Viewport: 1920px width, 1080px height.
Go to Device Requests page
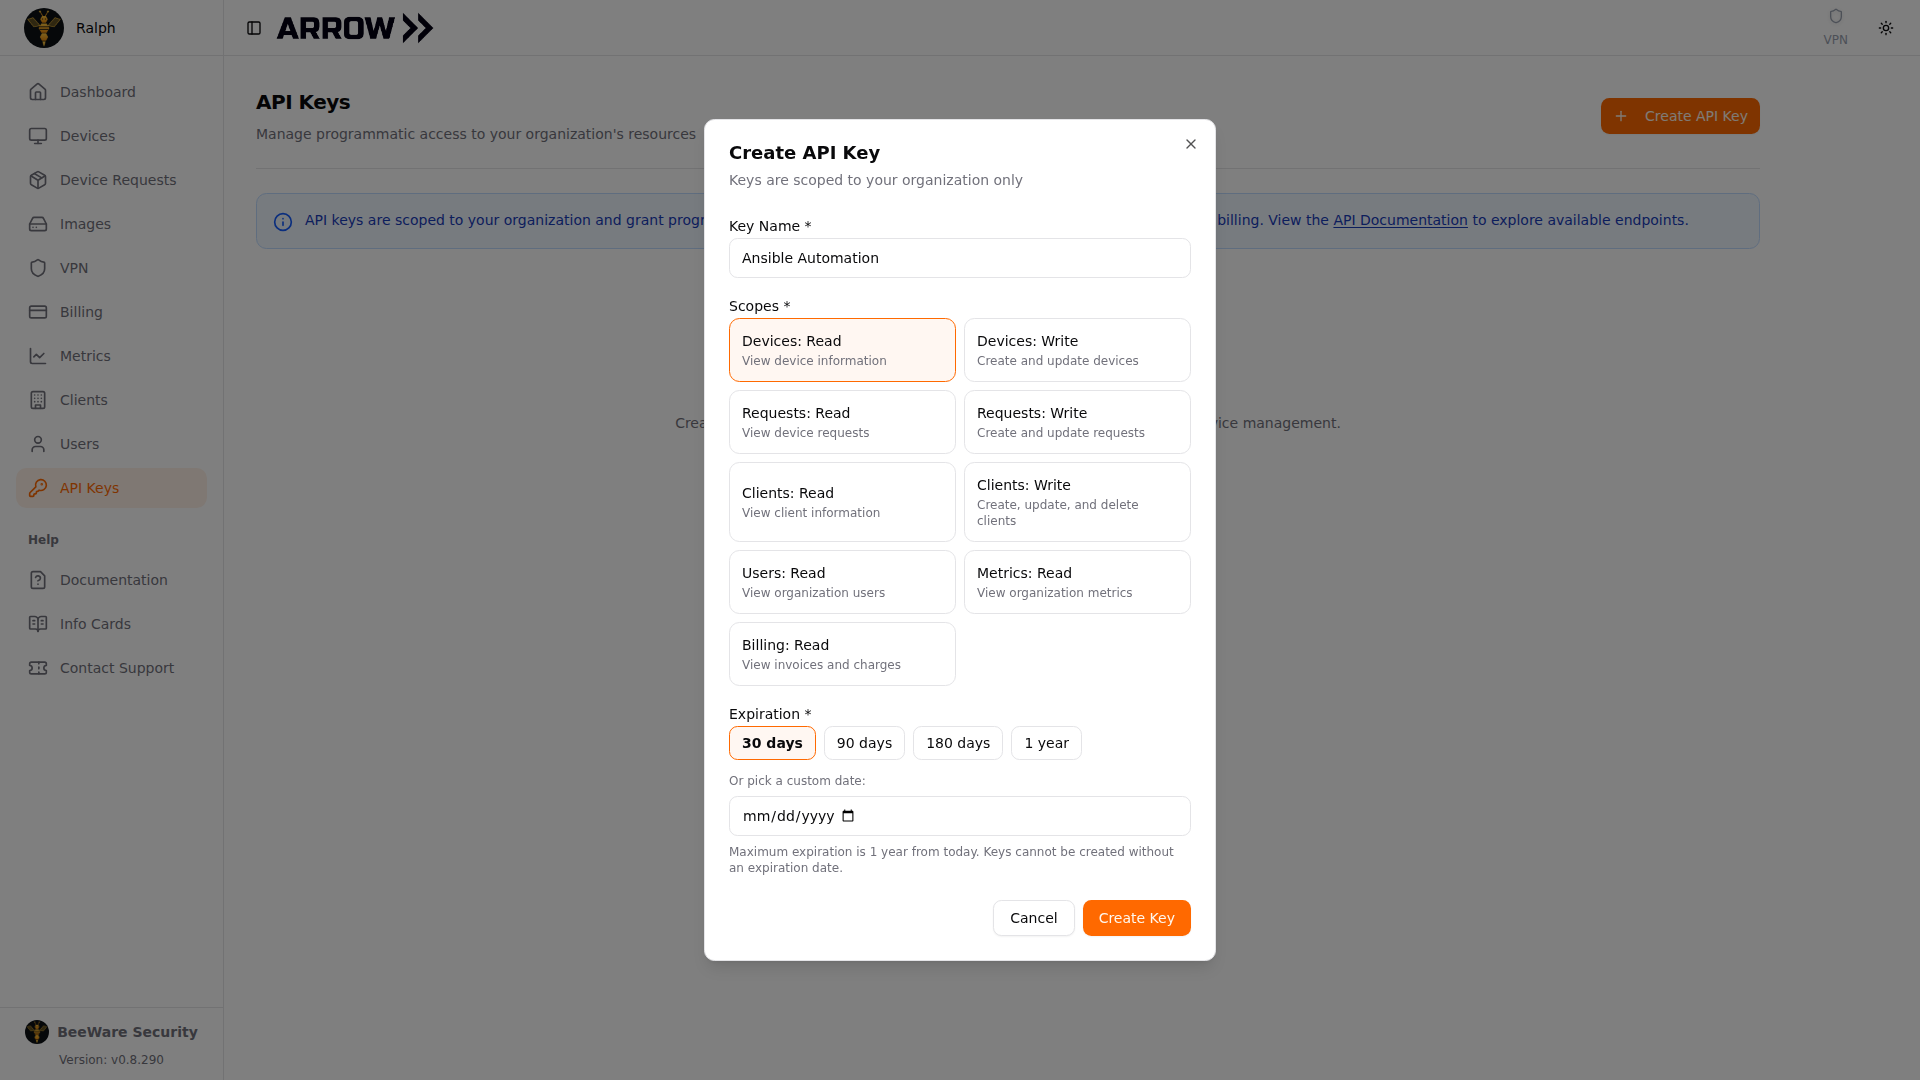tap(111, 180)
